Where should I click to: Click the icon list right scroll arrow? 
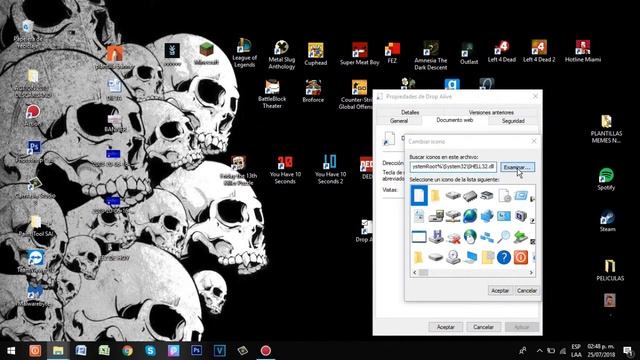click(531, 272)
